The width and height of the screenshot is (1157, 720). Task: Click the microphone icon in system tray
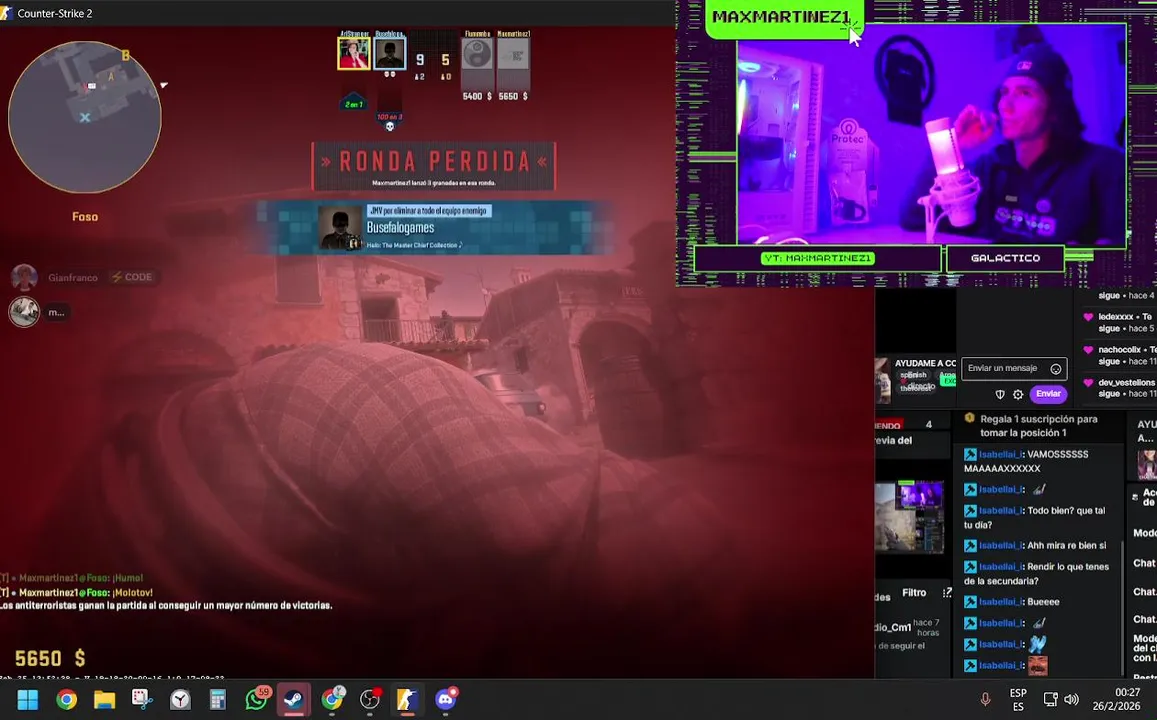pyautogui.click(x=985, y=699)
